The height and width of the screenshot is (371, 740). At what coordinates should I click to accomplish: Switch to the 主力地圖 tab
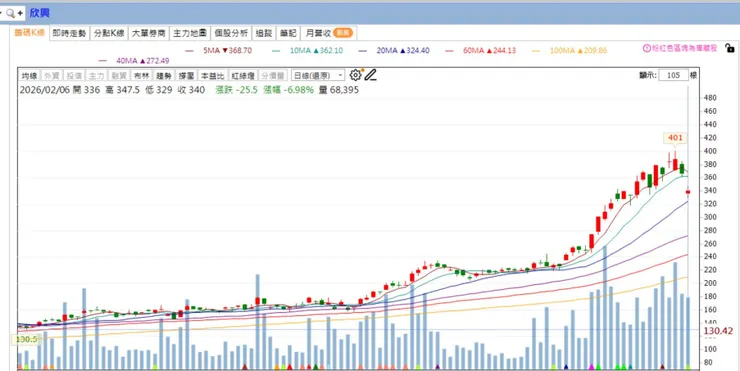pos(190,33)
